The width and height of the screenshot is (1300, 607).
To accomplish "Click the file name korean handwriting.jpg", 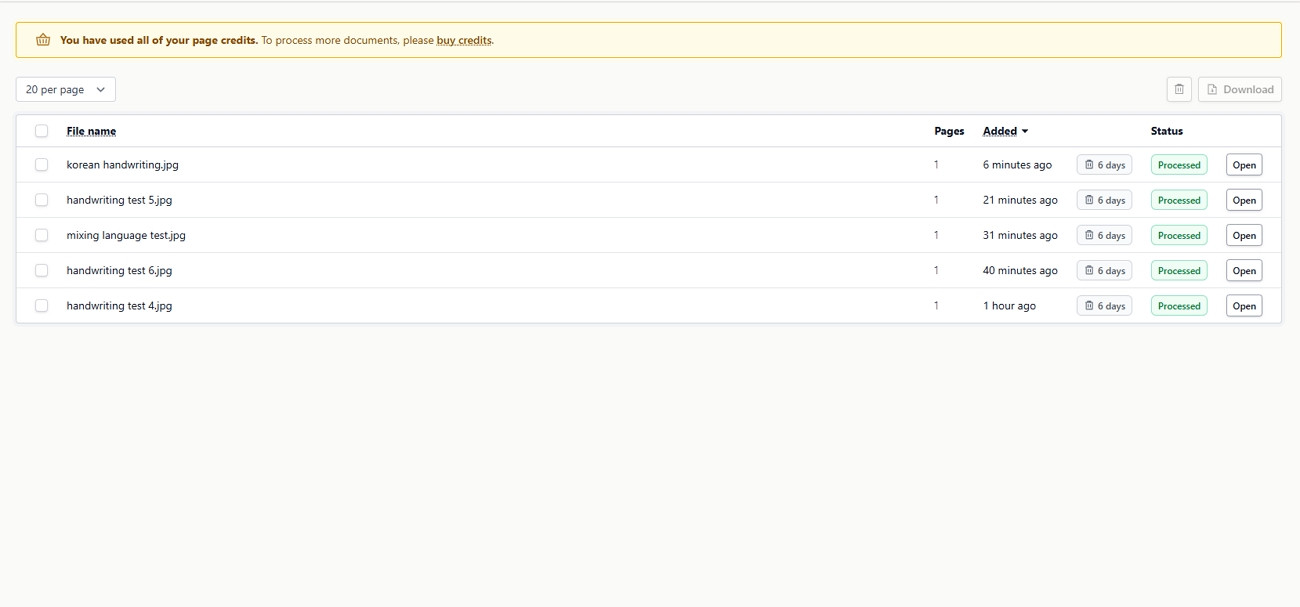I will (x=123, y=165).
